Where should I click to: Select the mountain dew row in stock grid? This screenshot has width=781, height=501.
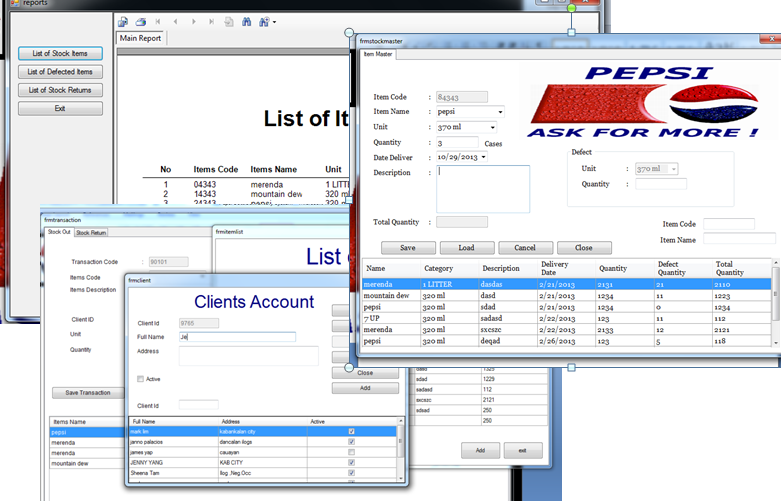click(566, 296)
